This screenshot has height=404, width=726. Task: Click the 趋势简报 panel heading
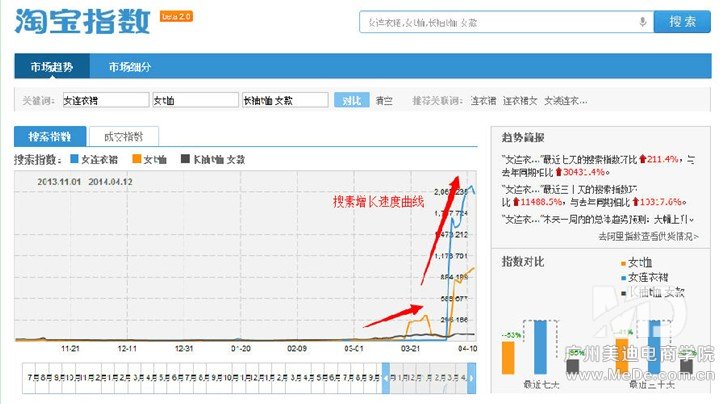[523, 137]
